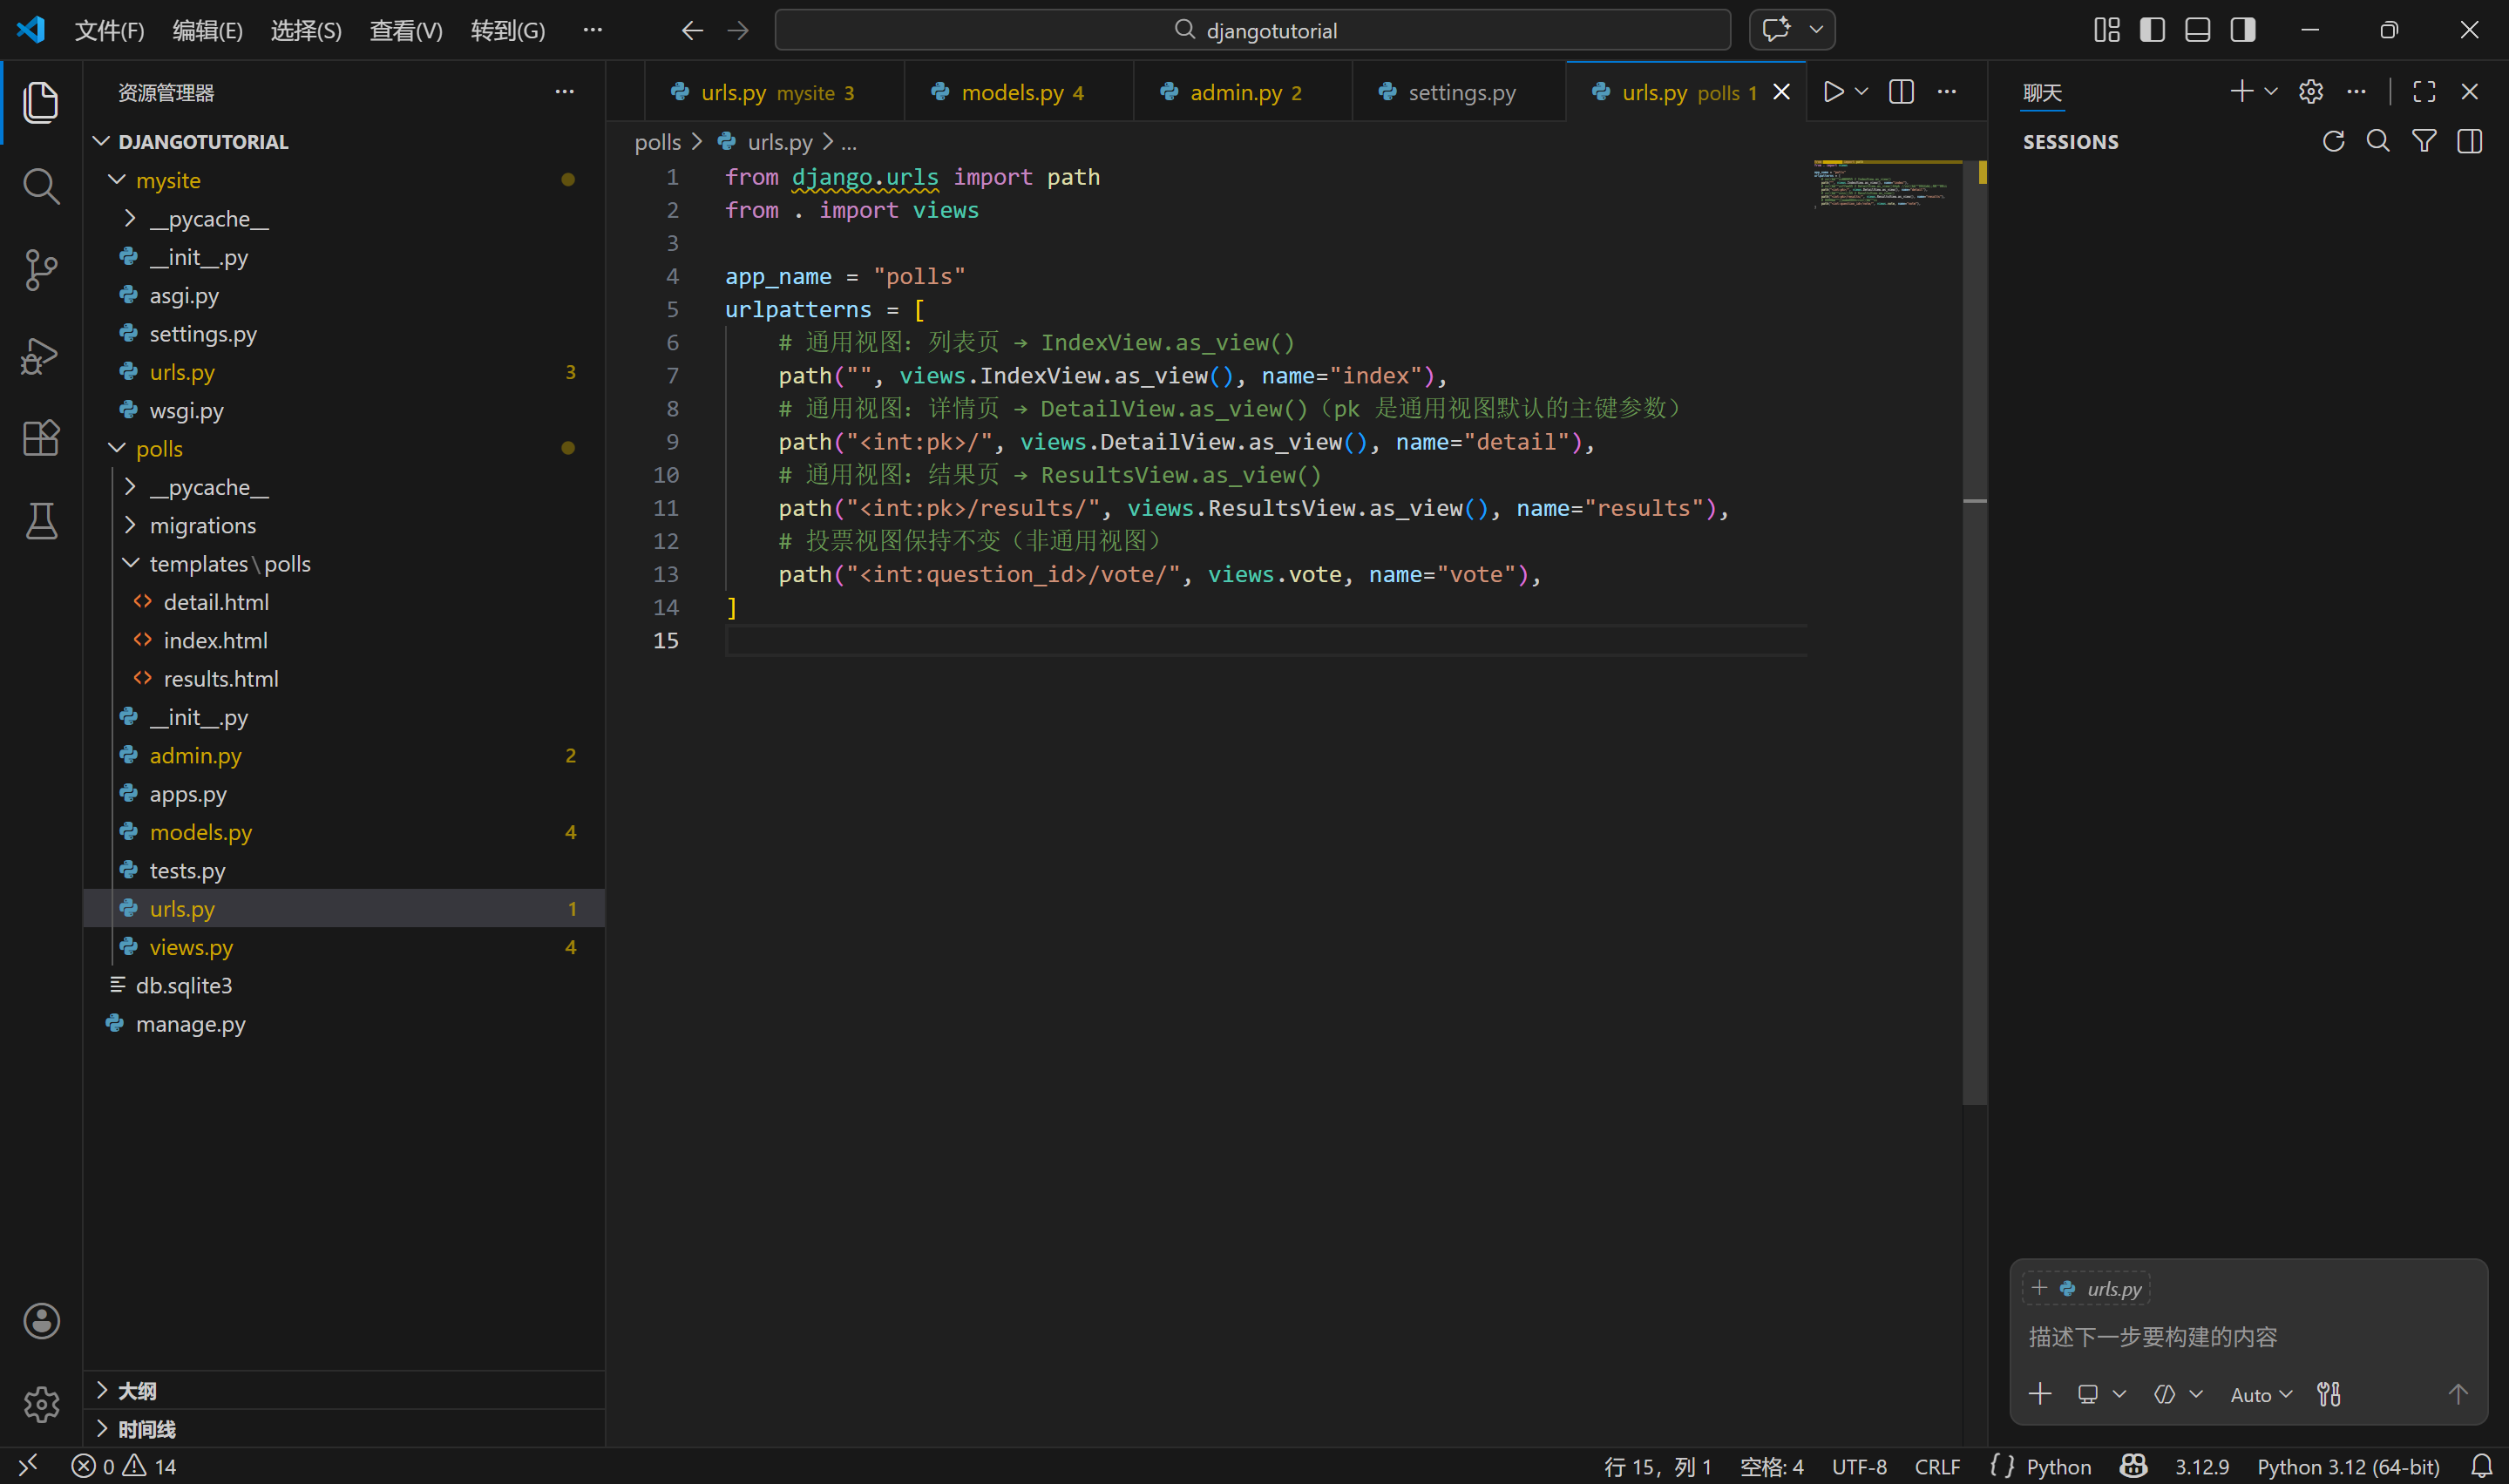Open the Testing flask view
This screenshot has width=2509, height=1484.
(x=41, y=521)
